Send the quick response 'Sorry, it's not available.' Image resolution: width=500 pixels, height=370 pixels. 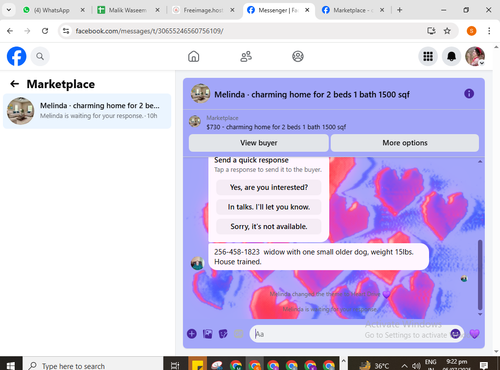coord(269,227)
